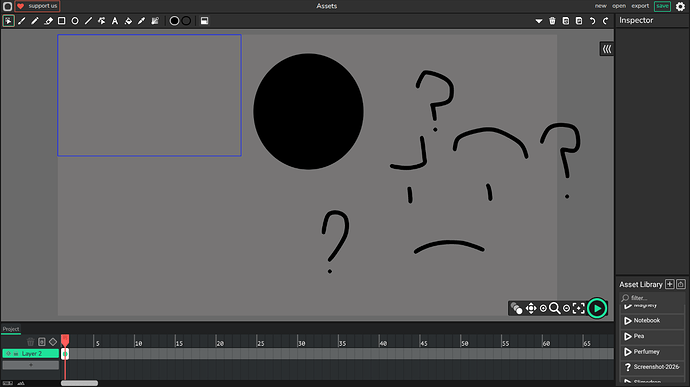Select the pan canvas tool

[x=531, y=308]
